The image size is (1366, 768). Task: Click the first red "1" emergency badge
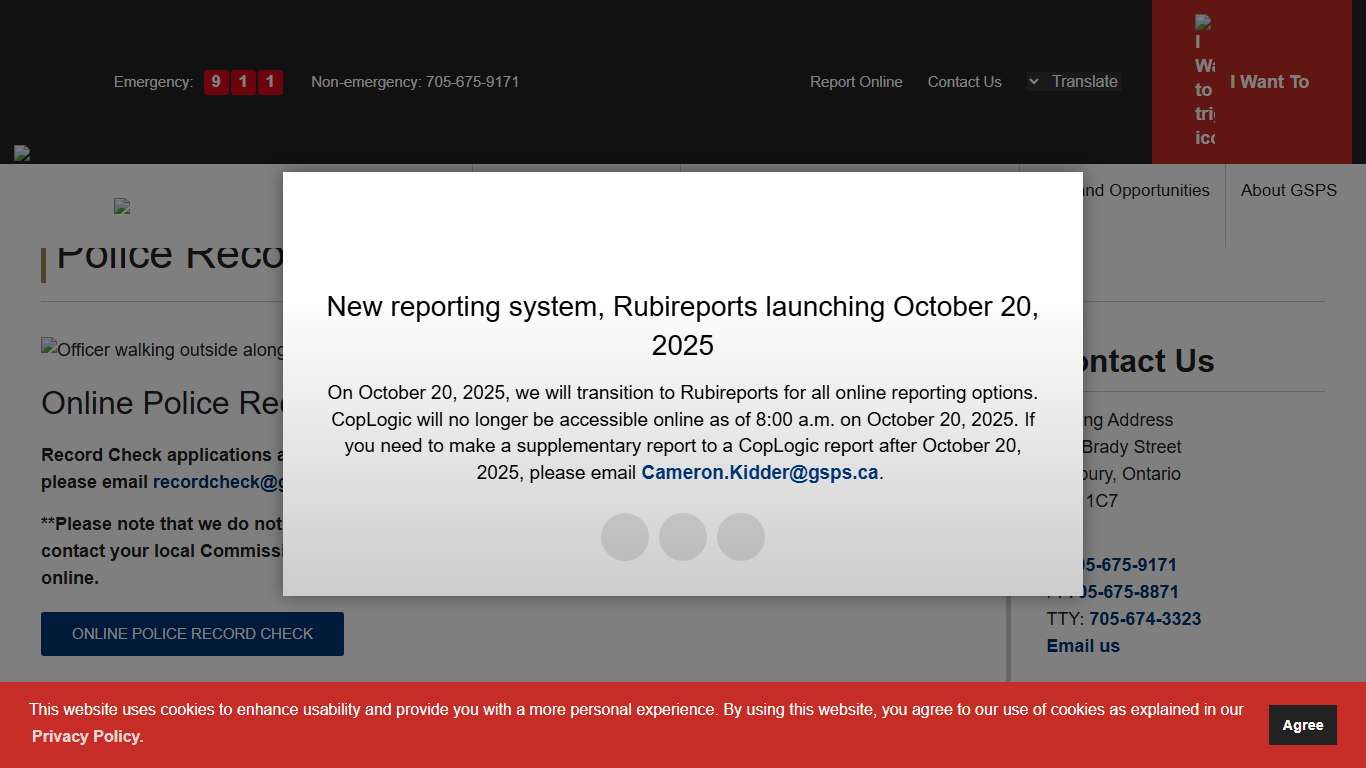(x=242, y=82)
